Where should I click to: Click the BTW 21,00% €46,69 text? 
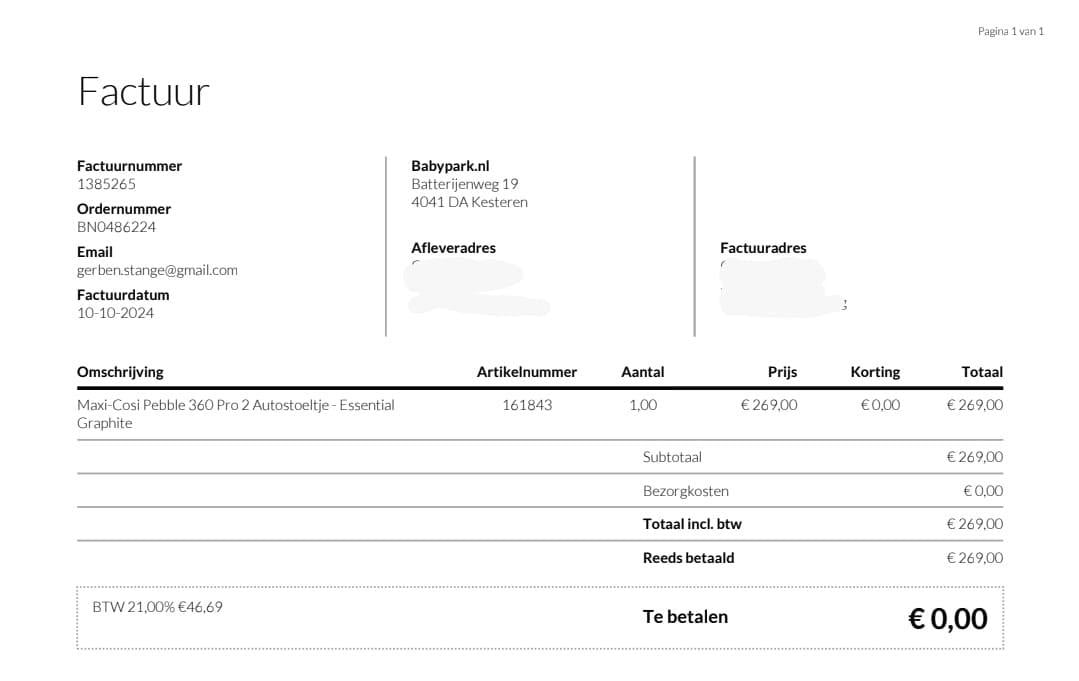[x=158, y=607]
